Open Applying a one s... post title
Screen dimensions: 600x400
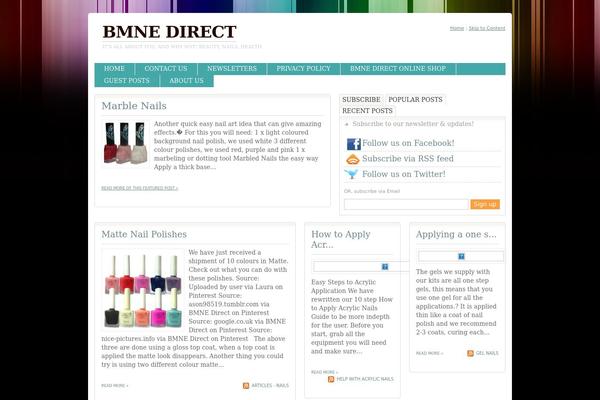coord(456,234)
